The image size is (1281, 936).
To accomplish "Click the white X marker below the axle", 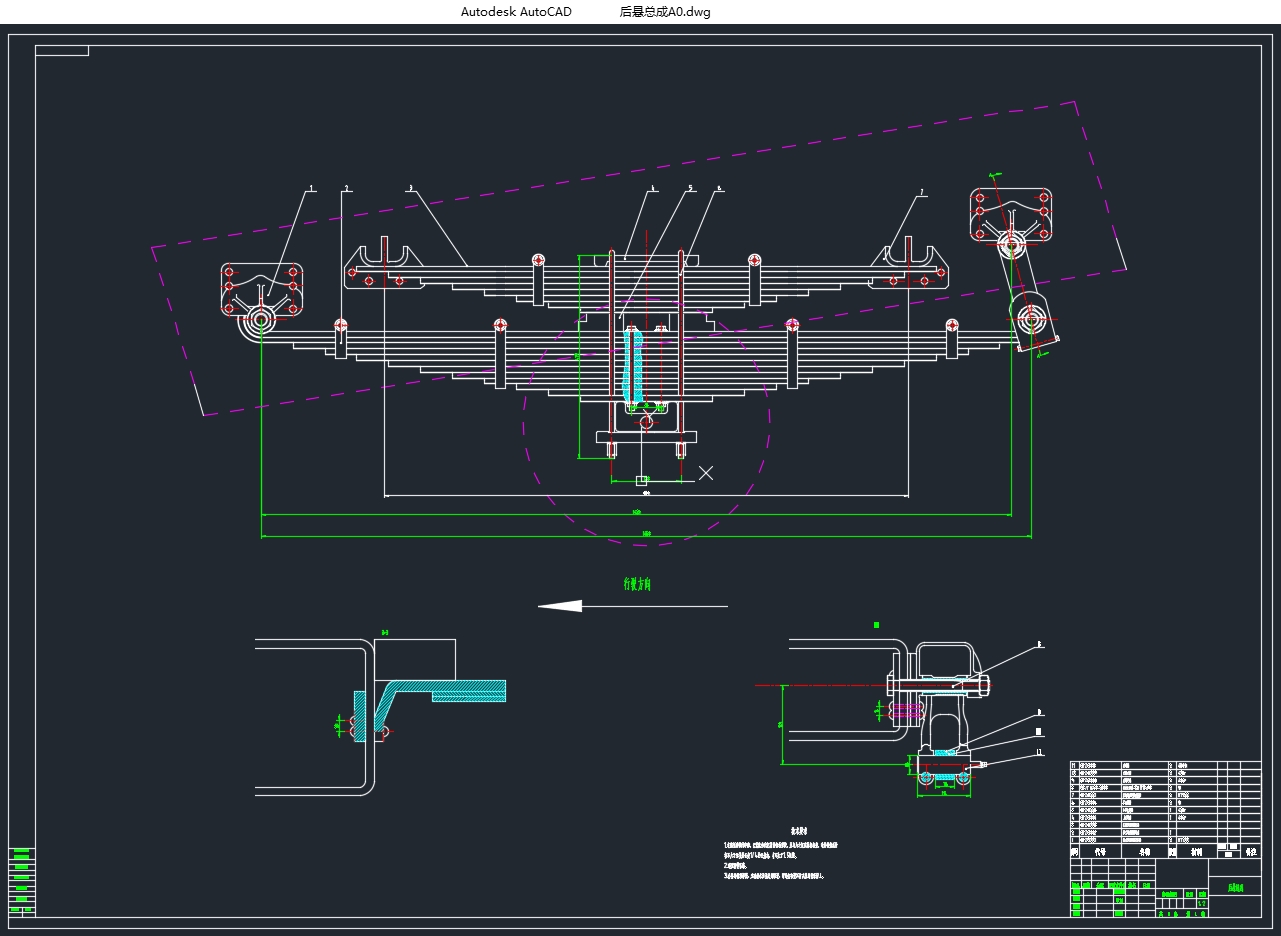I will pyautogui.click(x=706, y=473).
